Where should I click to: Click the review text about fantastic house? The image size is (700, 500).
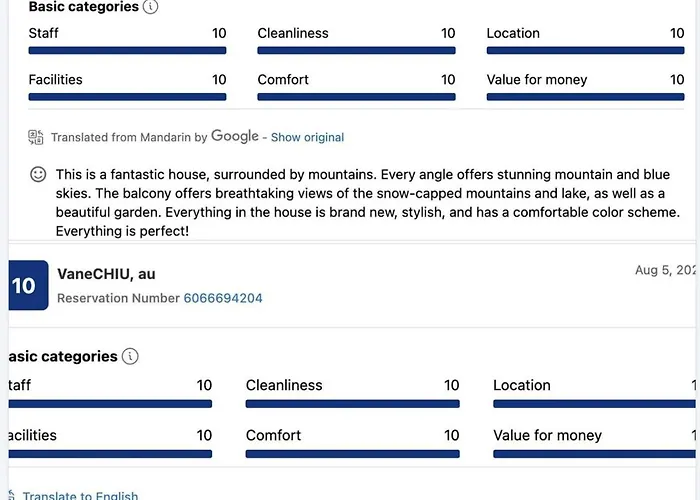[x=368, y=203]
